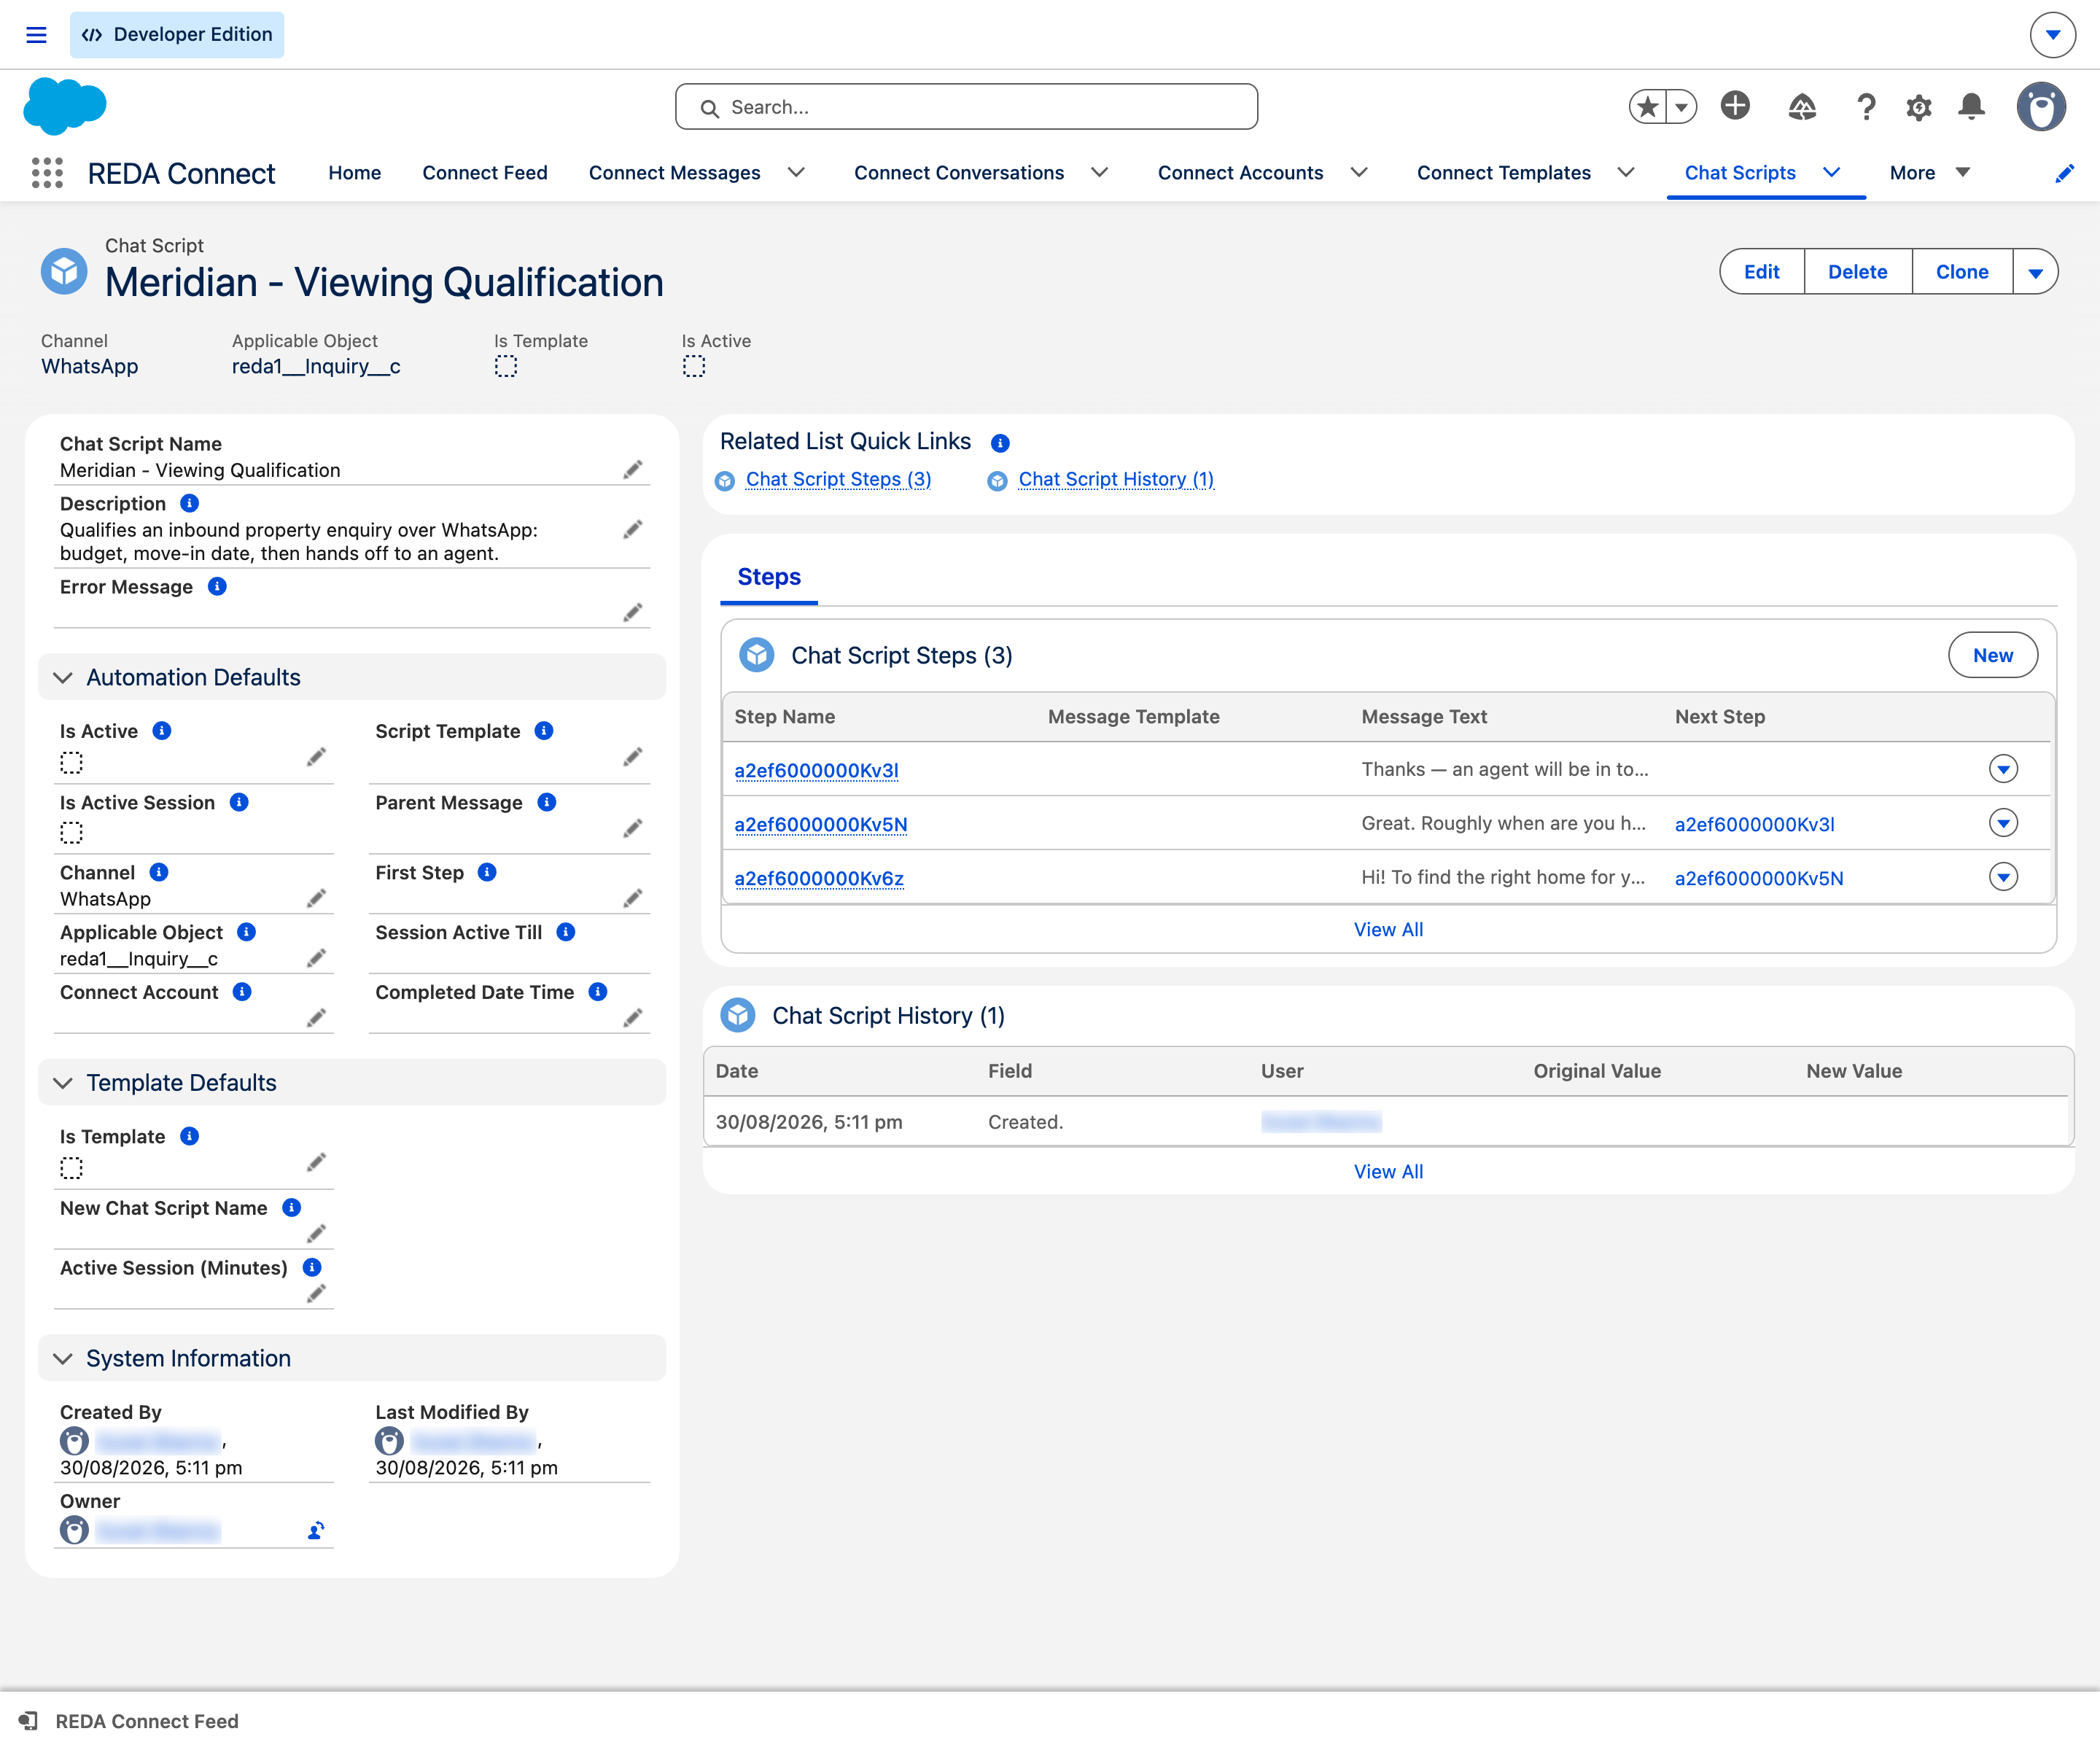
Task: Show info tooltip for New Chat Script Name
Action: pyautogui.click(x=292, y=1208)
